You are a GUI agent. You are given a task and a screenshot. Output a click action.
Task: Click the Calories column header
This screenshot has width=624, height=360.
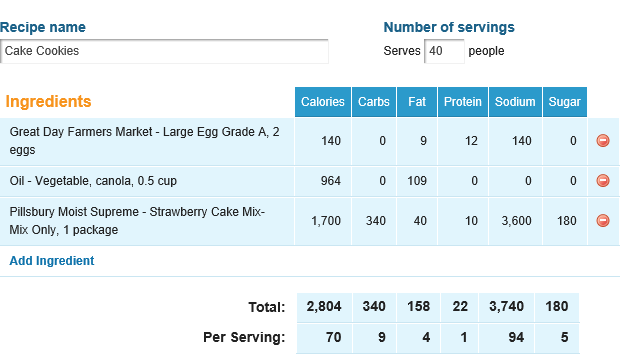click(x=323, y=102)
